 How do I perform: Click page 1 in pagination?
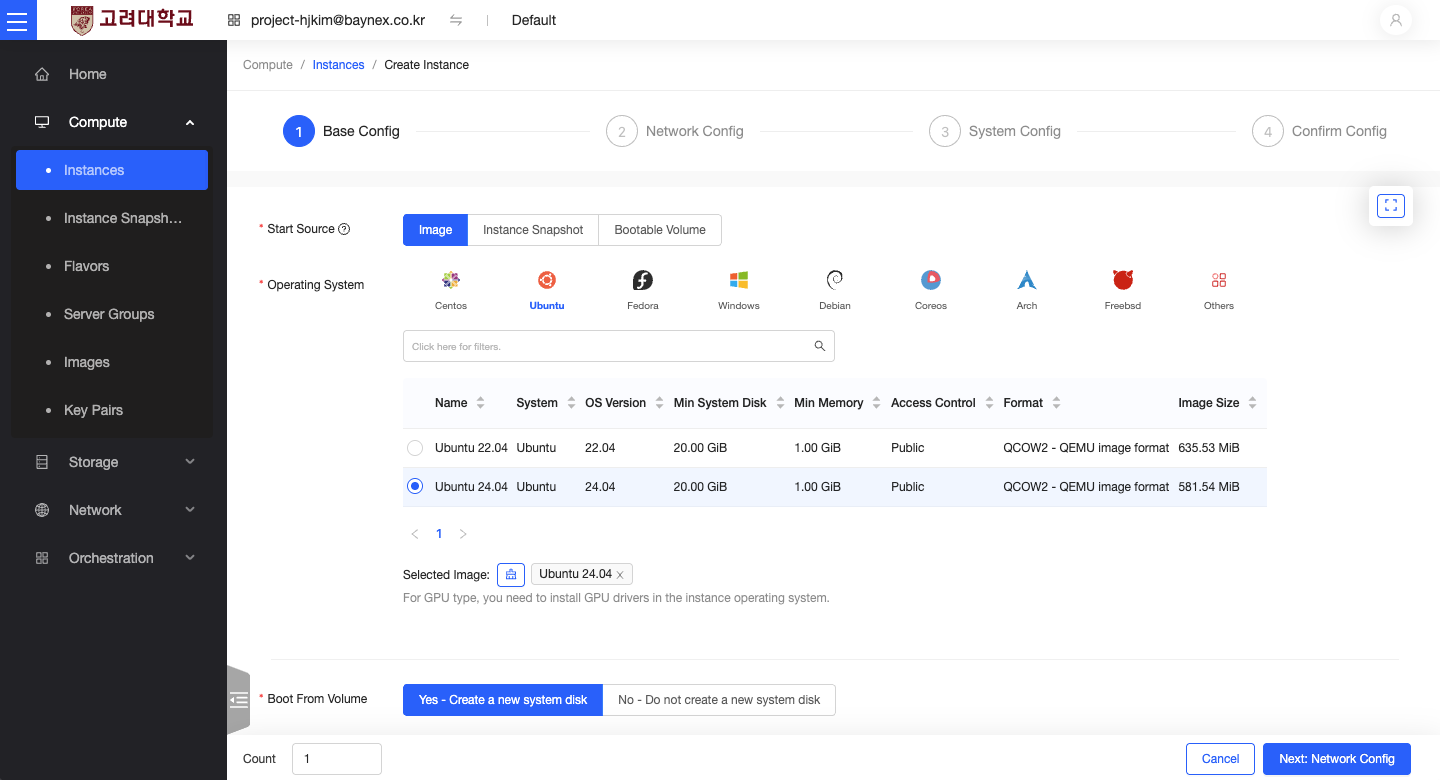(x=439, y=534)
